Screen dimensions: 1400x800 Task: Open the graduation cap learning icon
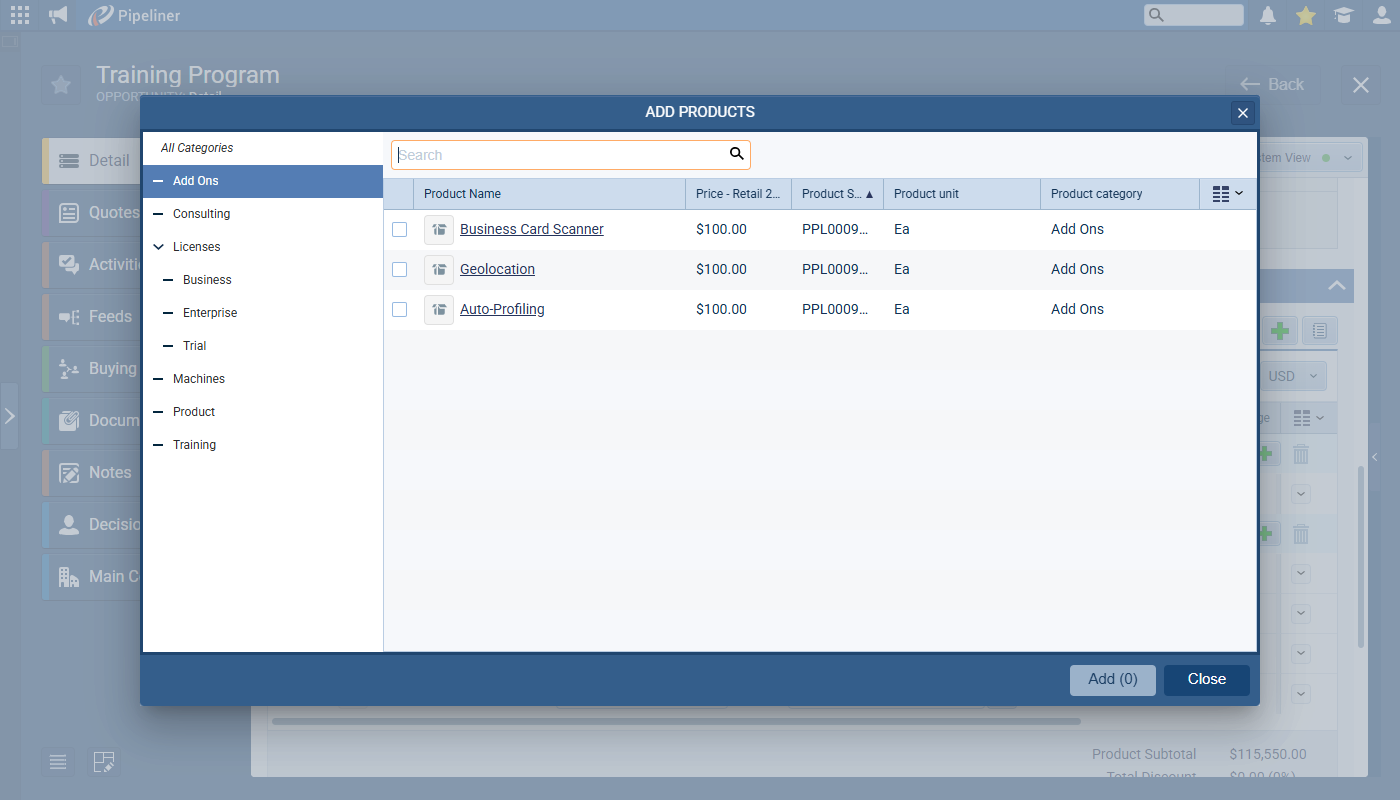click(x=1343, y=15)
